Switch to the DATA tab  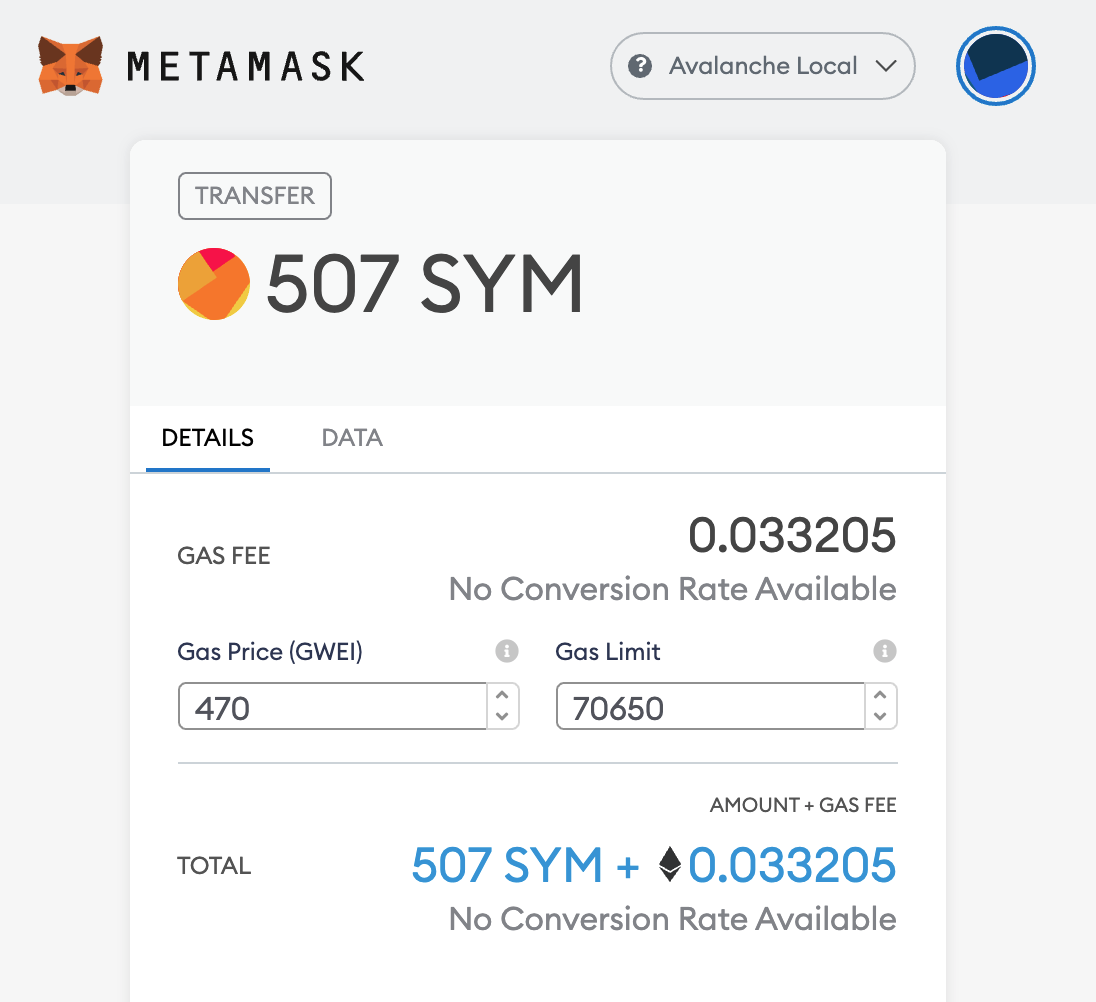[352, 437]
